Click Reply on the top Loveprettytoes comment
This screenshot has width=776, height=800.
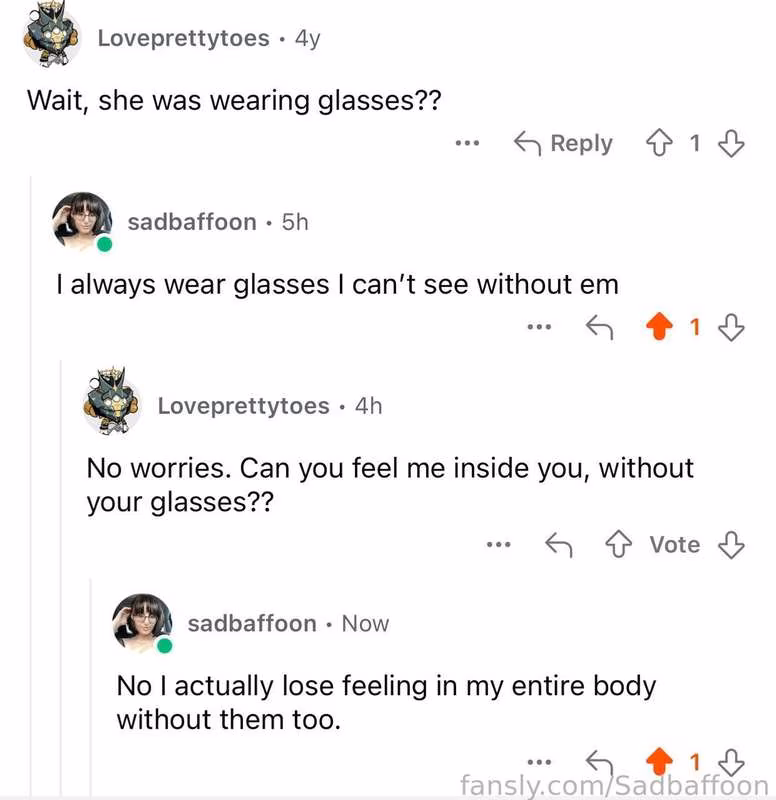(563, 144)
